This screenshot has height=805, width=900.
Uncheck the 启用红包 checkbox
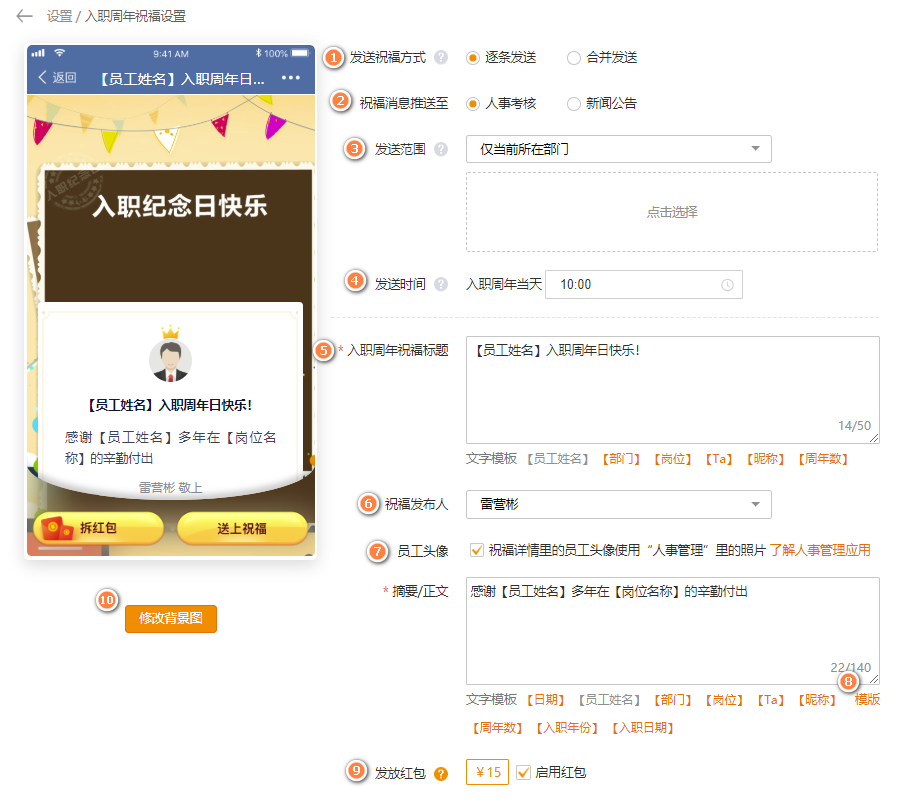523,772
